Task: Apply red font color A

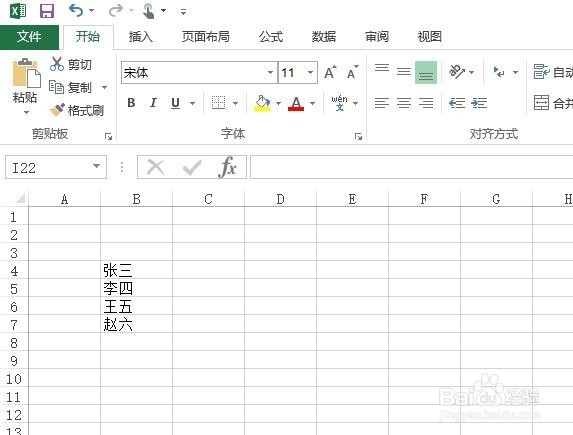Action: coord(296,103)
